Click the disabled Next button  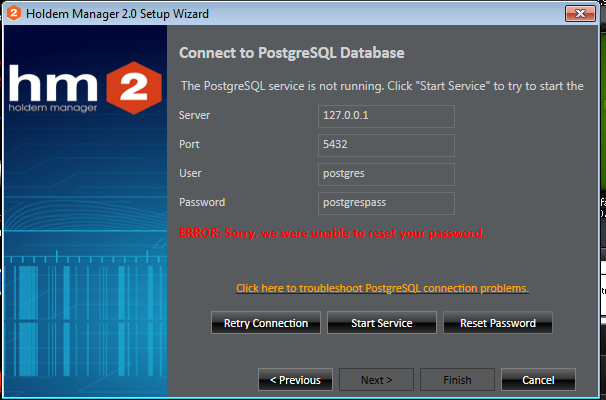[376, 380]
